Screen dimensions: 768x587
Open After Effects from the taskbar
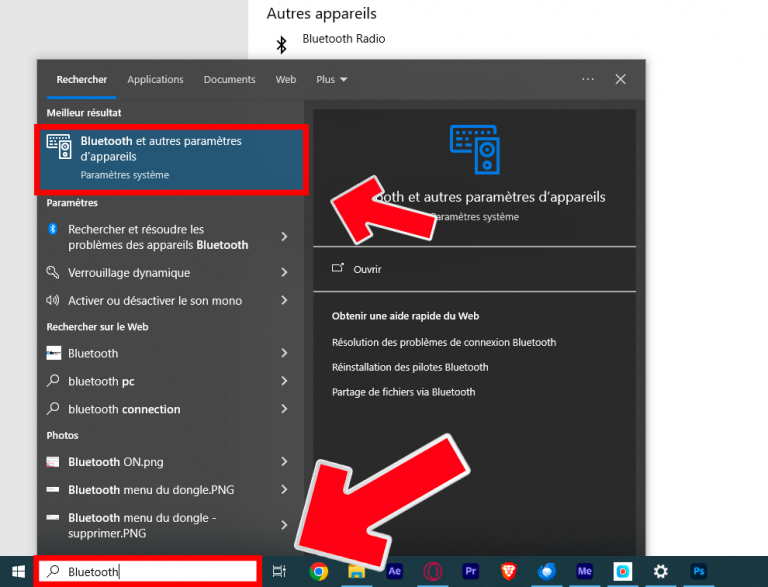pos(394,571)
